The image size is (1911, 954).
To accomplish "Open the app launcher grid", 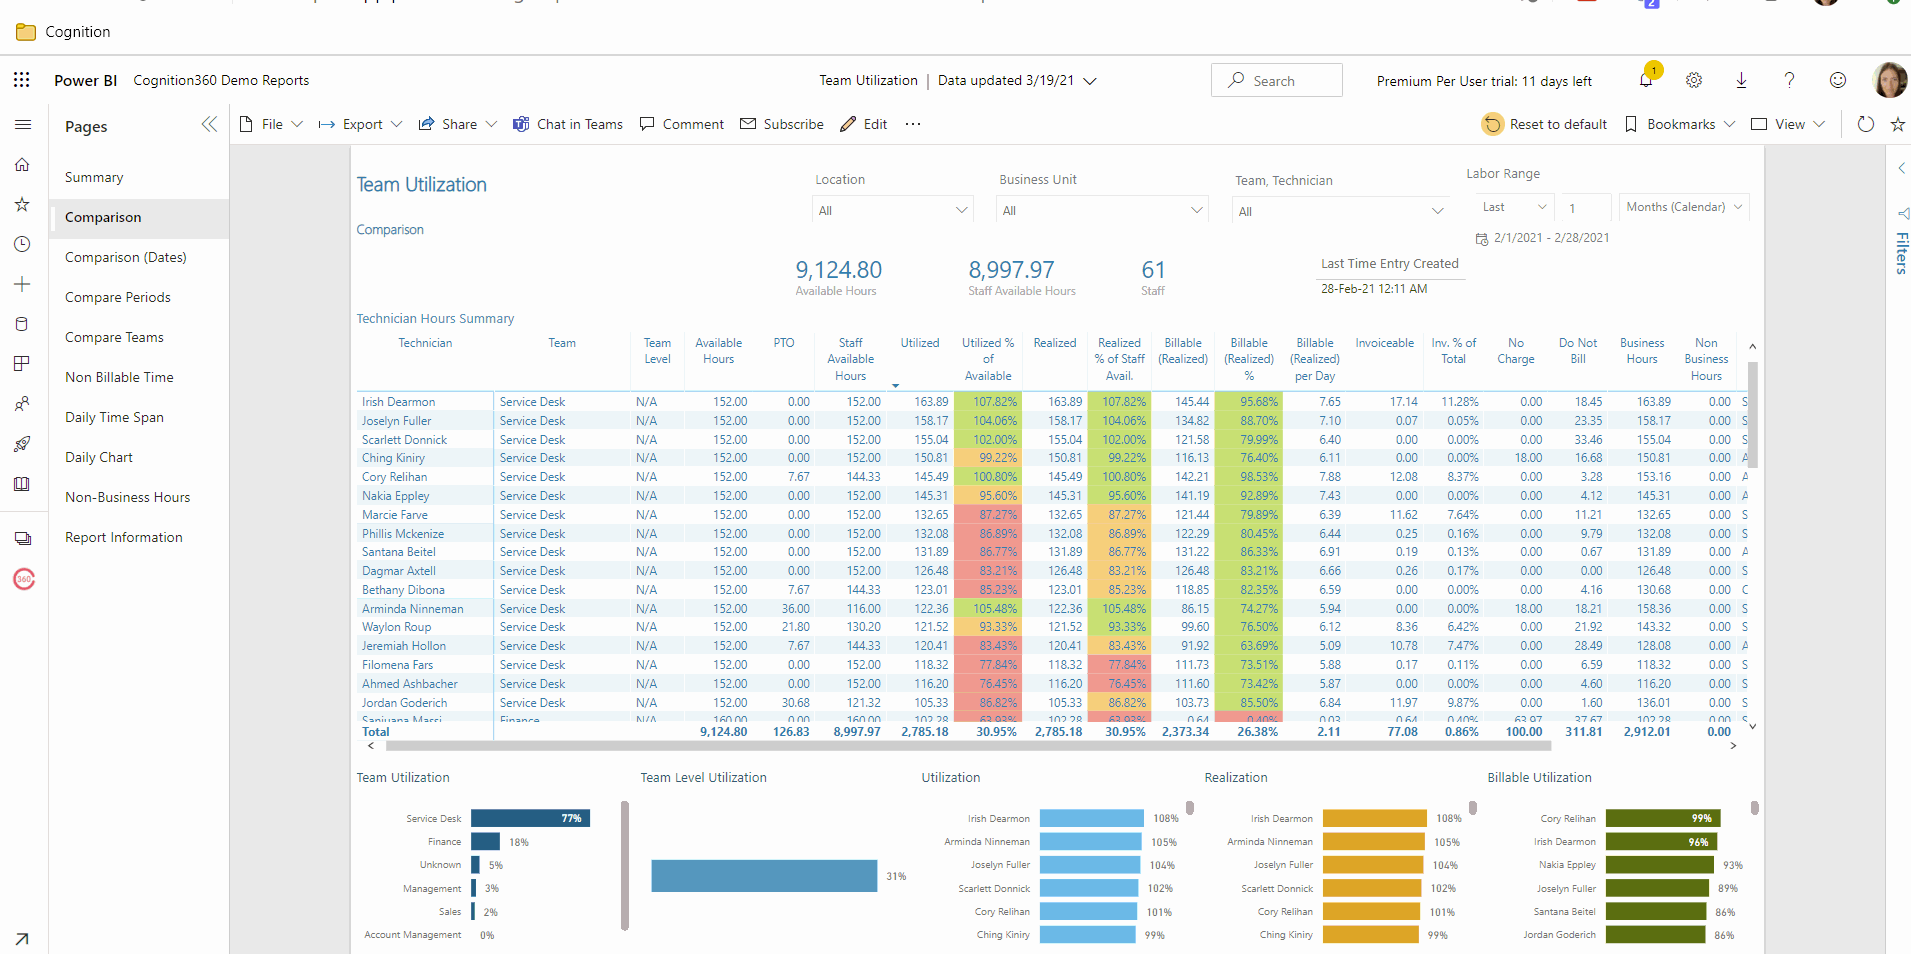I will pos(22,80).
